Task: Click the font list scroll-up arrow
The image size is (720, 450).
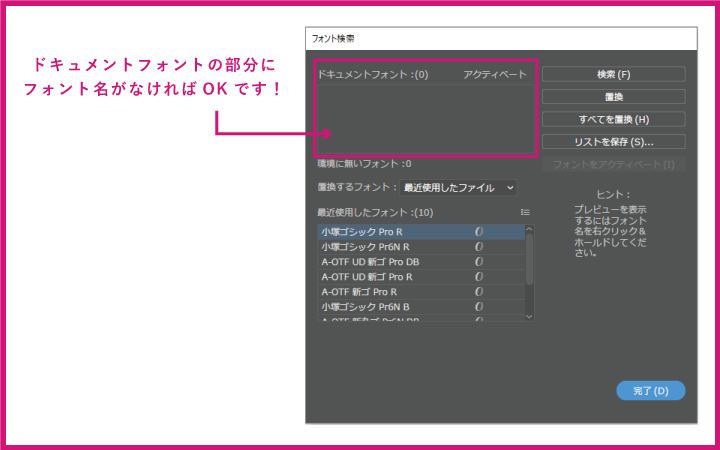Action: pos(529,230)
